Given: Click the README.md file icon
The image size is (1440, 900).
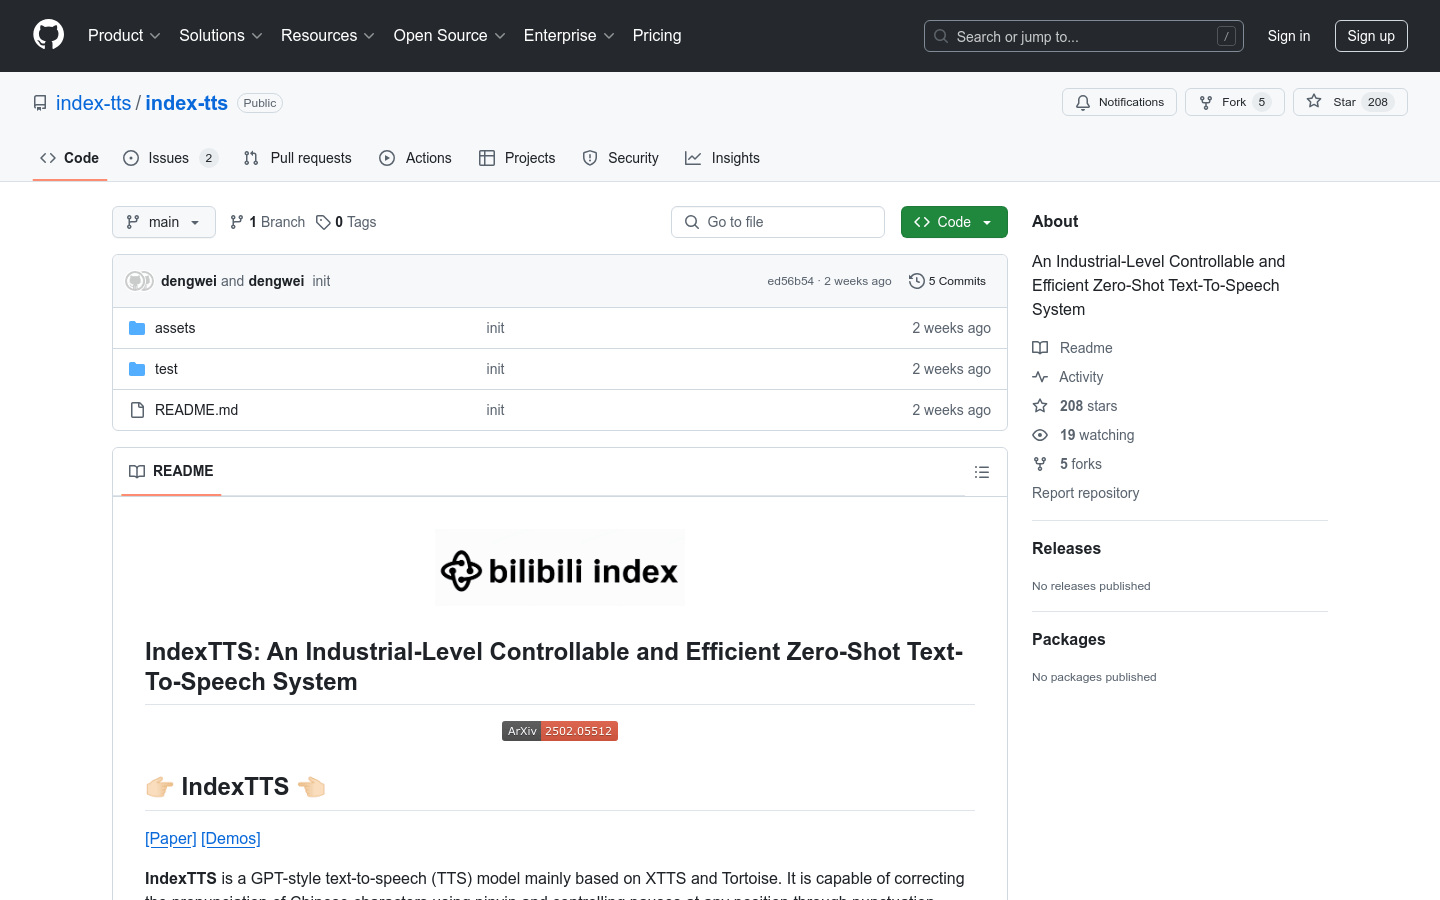Looking at the screenshot, I should 137,410.
